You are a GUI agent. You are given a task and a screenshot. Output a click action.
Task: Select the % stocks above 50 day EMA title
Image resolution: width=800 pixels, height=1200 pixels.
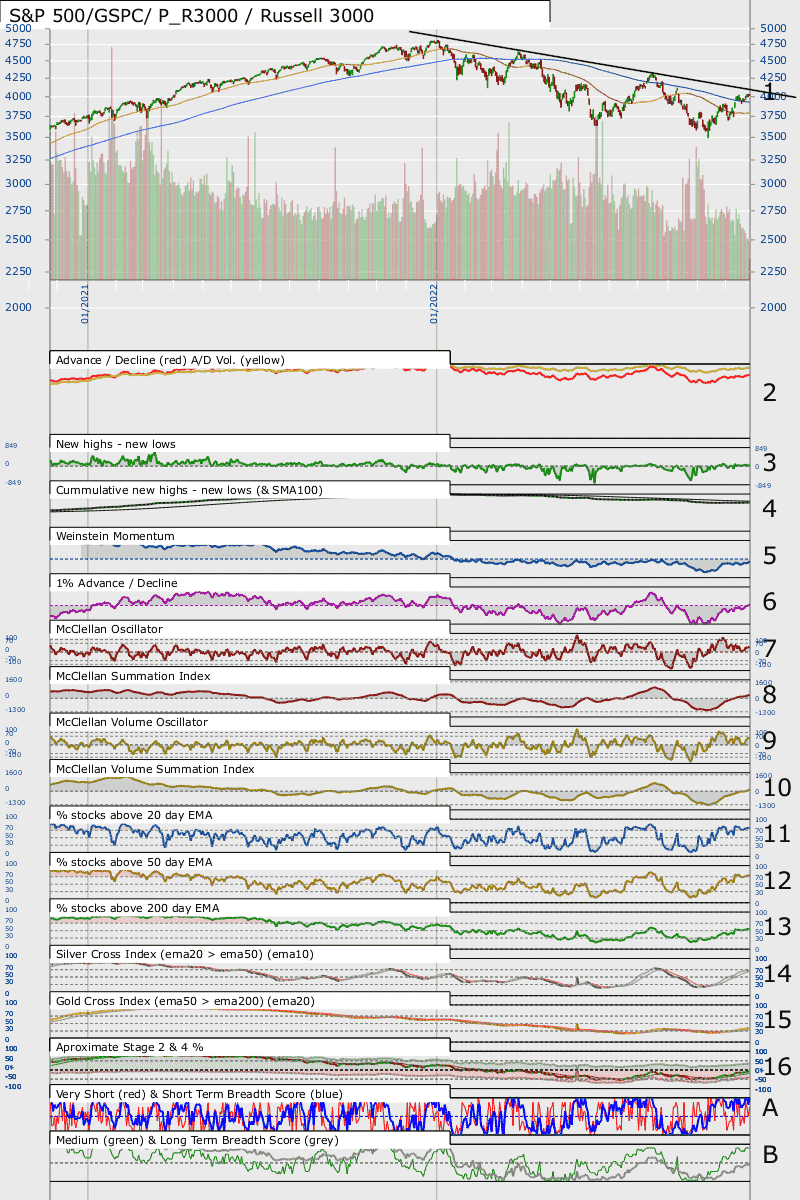click(x=134, y=861)
